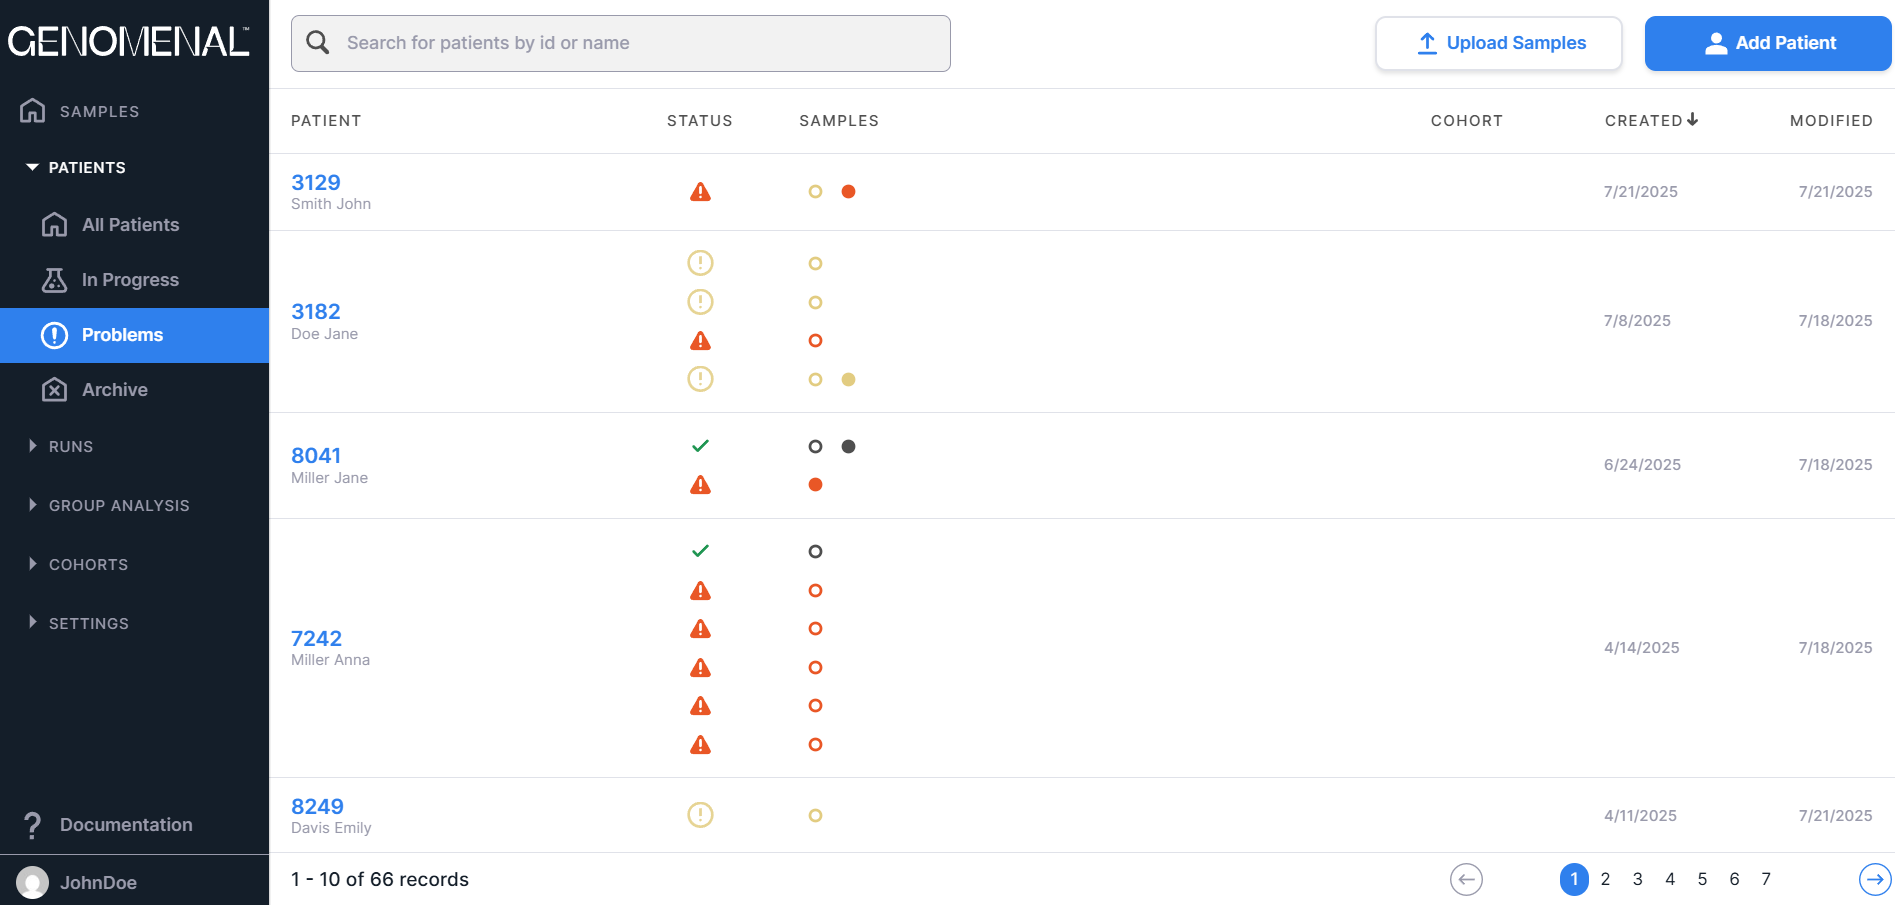This screenshot has height=905, width=1895.
Task: Collapse the Patients section in sidebar
Action: tap(33, 168)
